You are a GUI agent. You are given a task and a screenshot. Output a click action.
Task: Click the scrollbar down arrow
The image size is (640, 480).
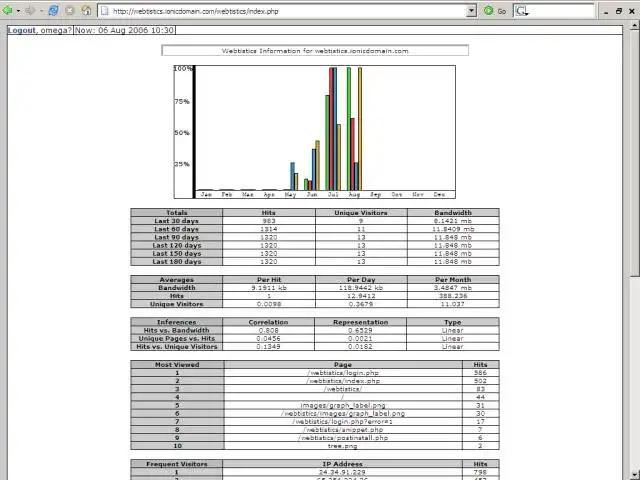click(x=634, y=475)
